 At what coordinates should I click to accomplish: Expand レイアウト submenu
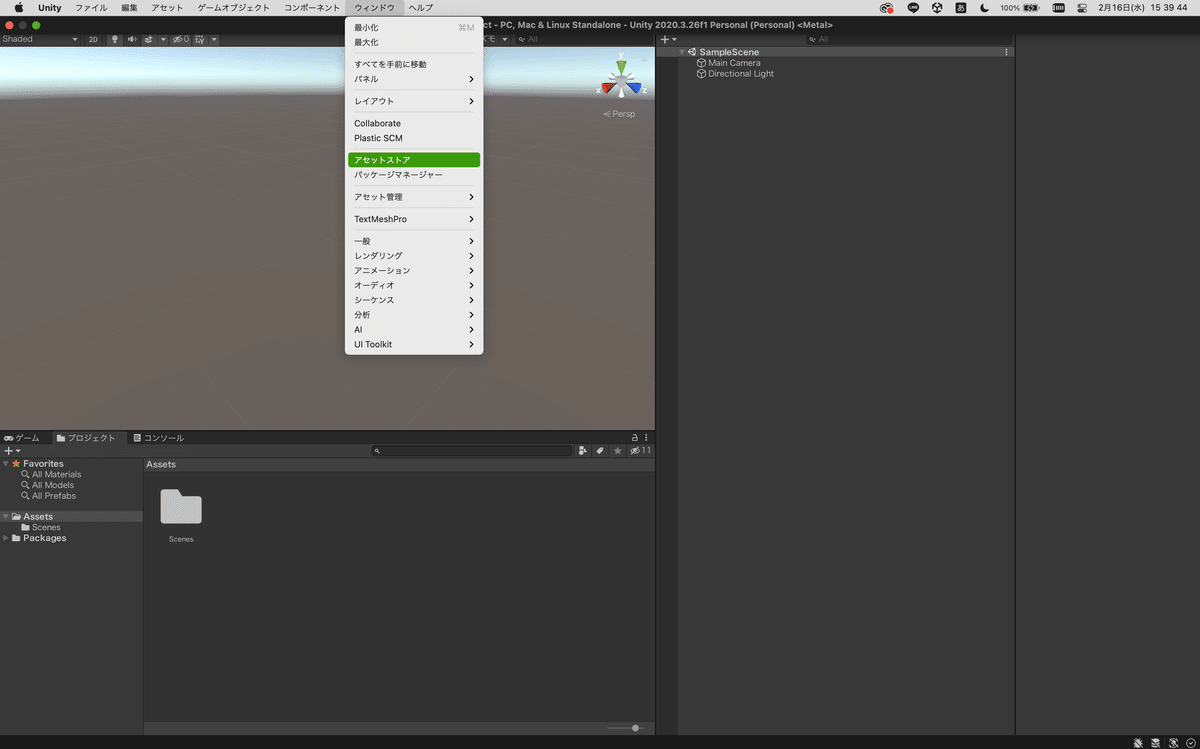[x=414, y=101]
